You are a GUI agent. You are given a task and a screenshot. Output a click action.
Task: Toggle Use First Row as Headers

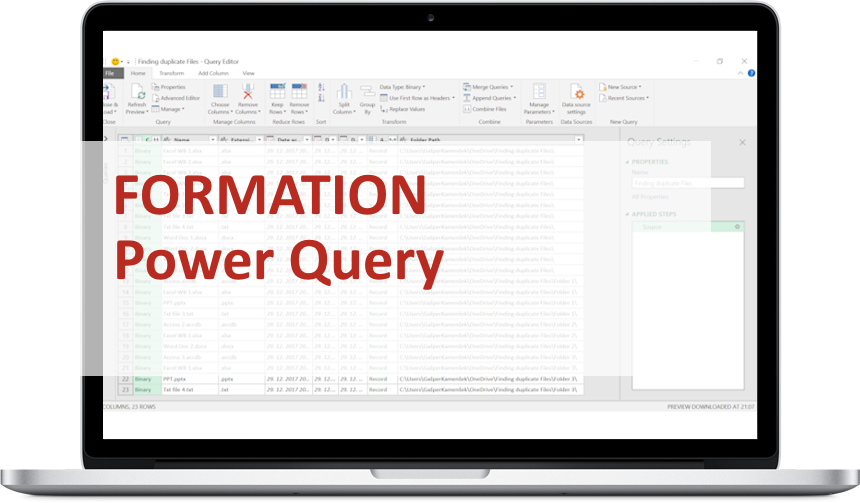click(x=420, y=98)
